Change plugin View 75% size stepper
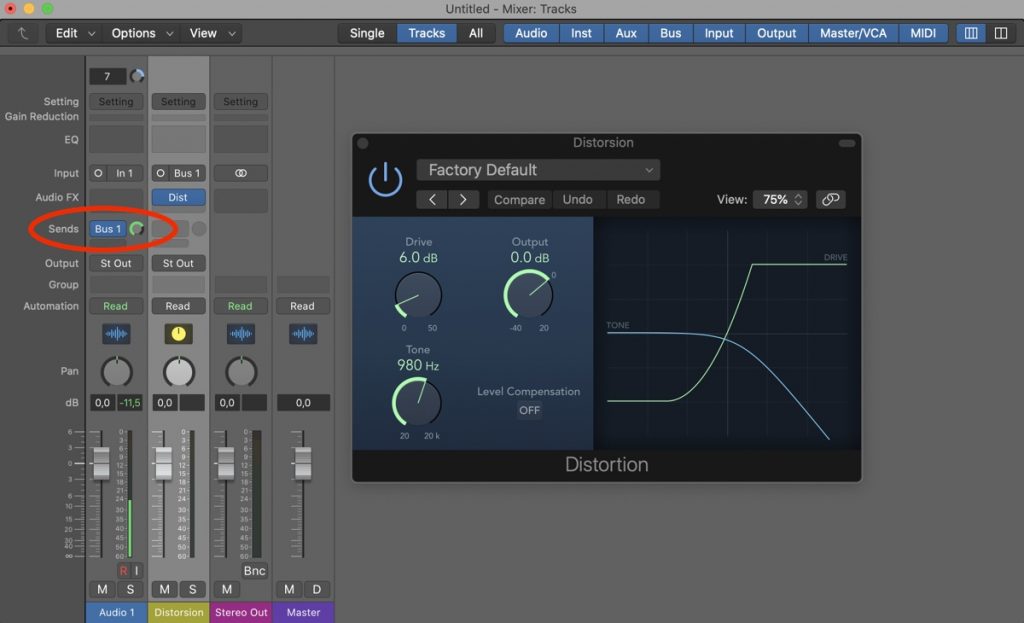The height and width of the screenshot is (623, 1024). coord(780,199)
